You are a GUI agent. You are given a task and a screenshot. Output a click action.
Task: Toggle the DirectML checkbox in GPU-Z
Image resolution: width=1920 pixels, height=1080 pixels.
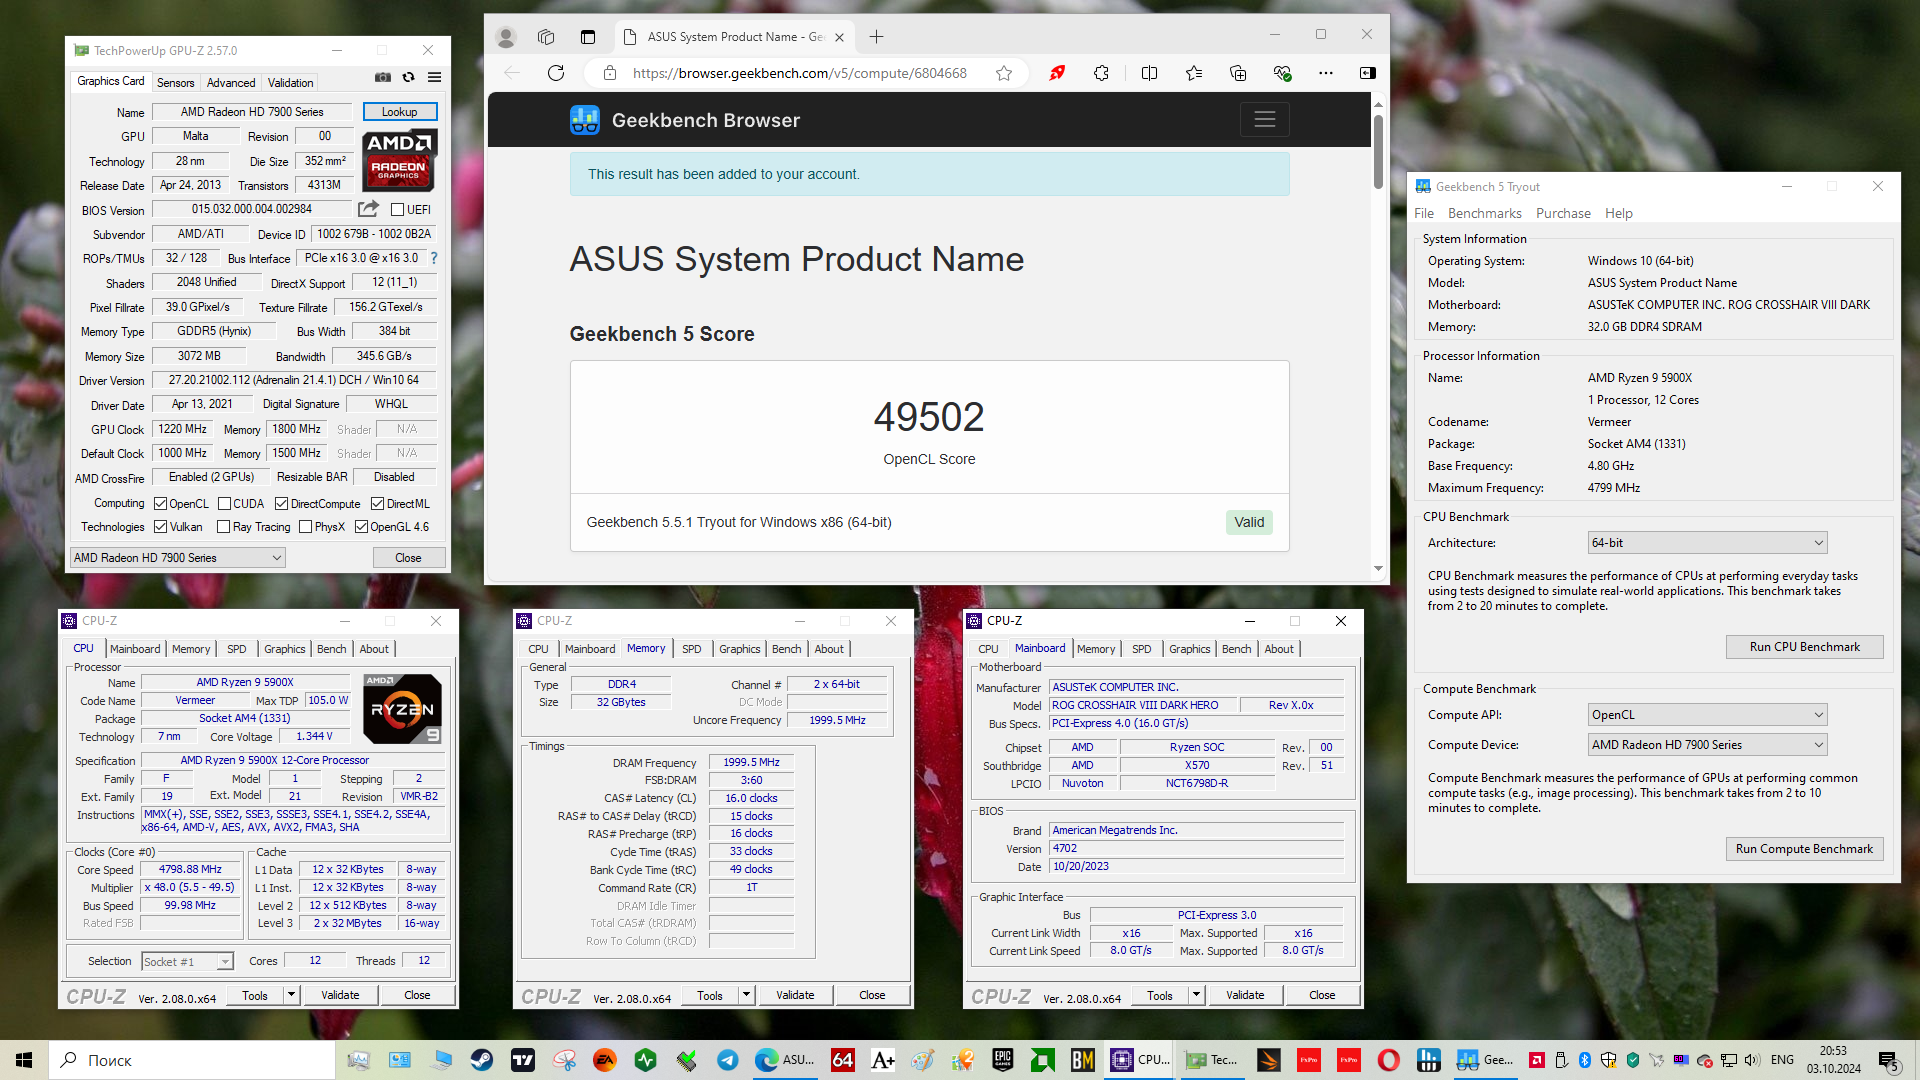click(377, 504)
